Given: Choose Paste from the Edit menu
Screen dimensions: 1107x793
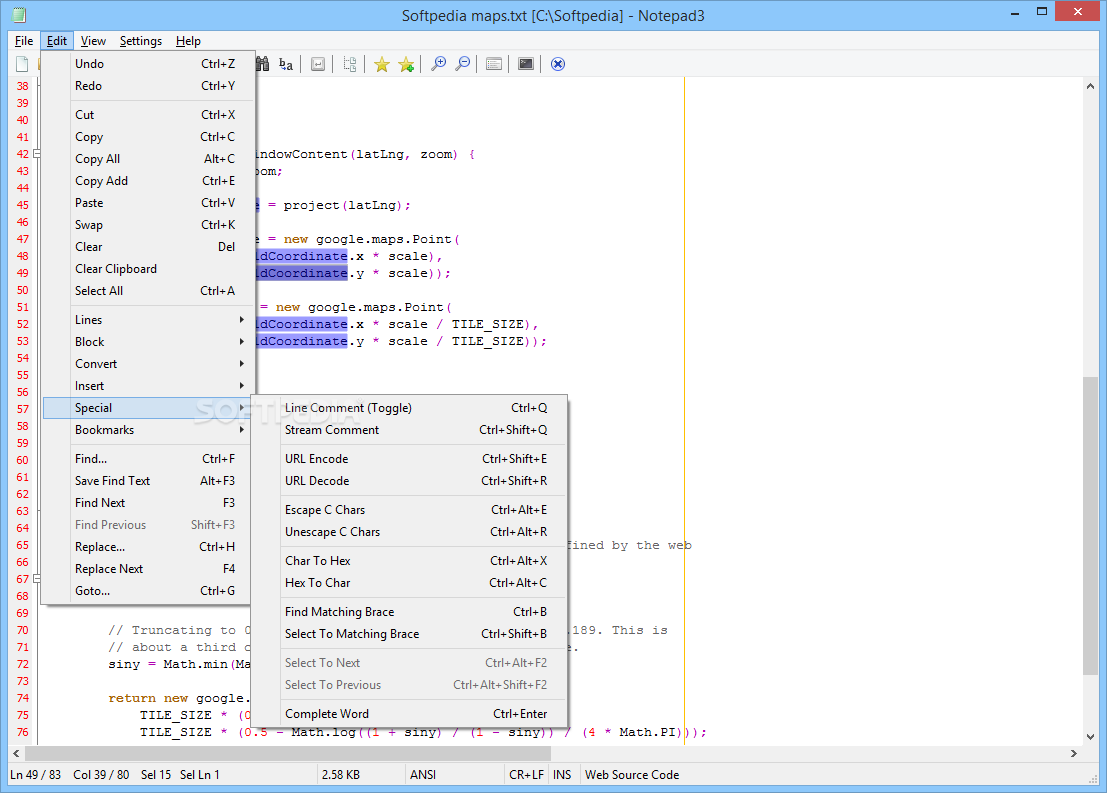Looking at the screenshot, I should coord(147,203).
